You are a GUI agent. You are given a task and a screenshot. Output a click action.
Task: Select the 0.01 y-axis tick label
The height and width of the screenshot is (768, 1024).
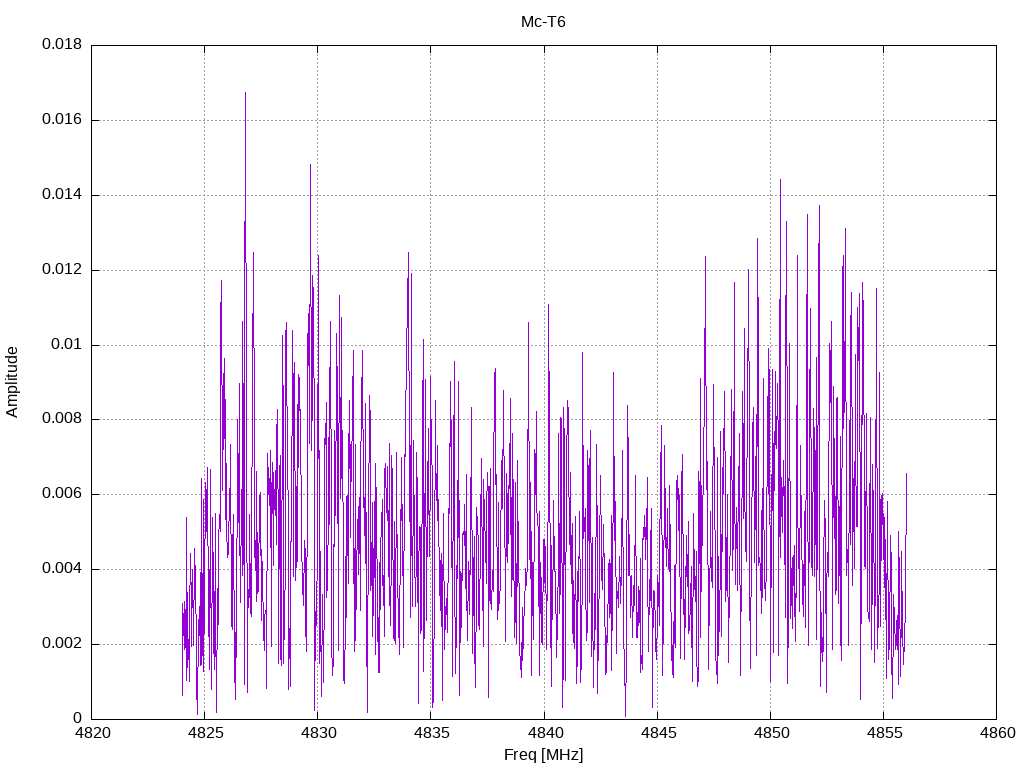[67, 345]
